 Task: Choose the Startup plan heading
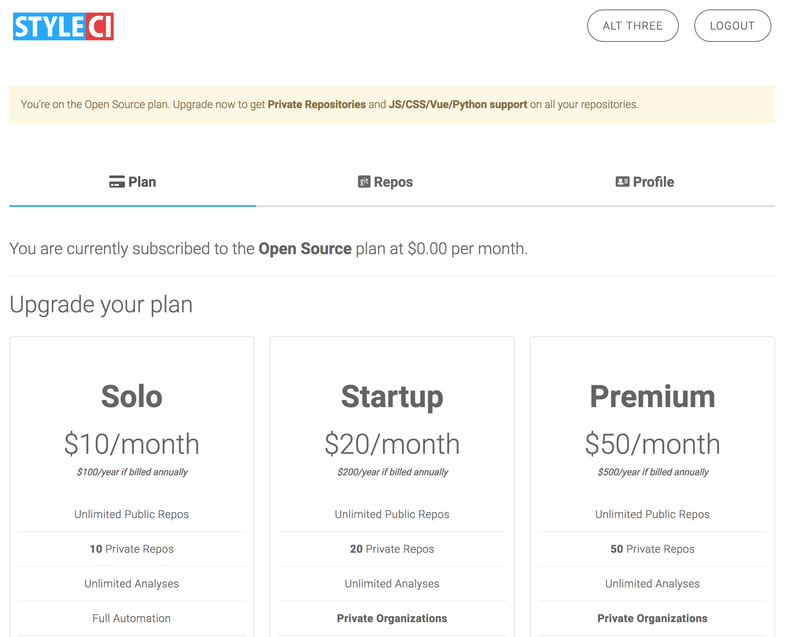coord(392,396)
